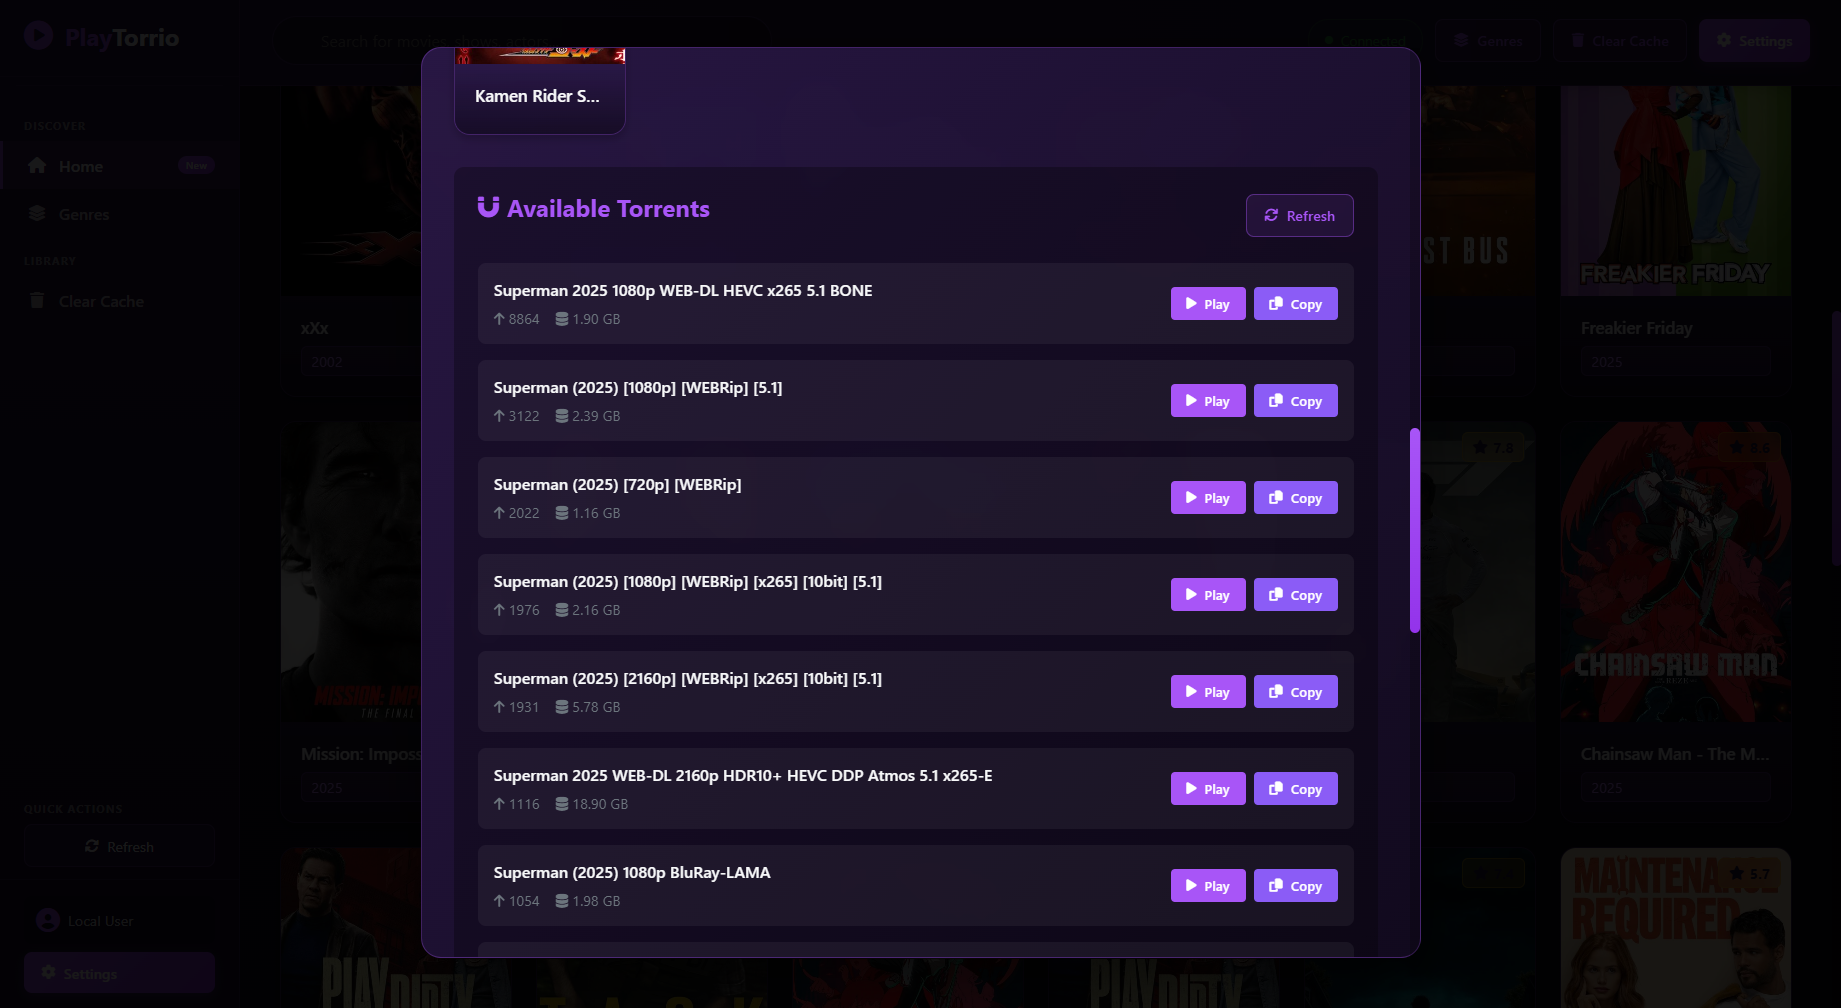Open Genres in the sidebar
Image resolution: width=1841 pixels, height=1008 pixels.
(83, 214)
